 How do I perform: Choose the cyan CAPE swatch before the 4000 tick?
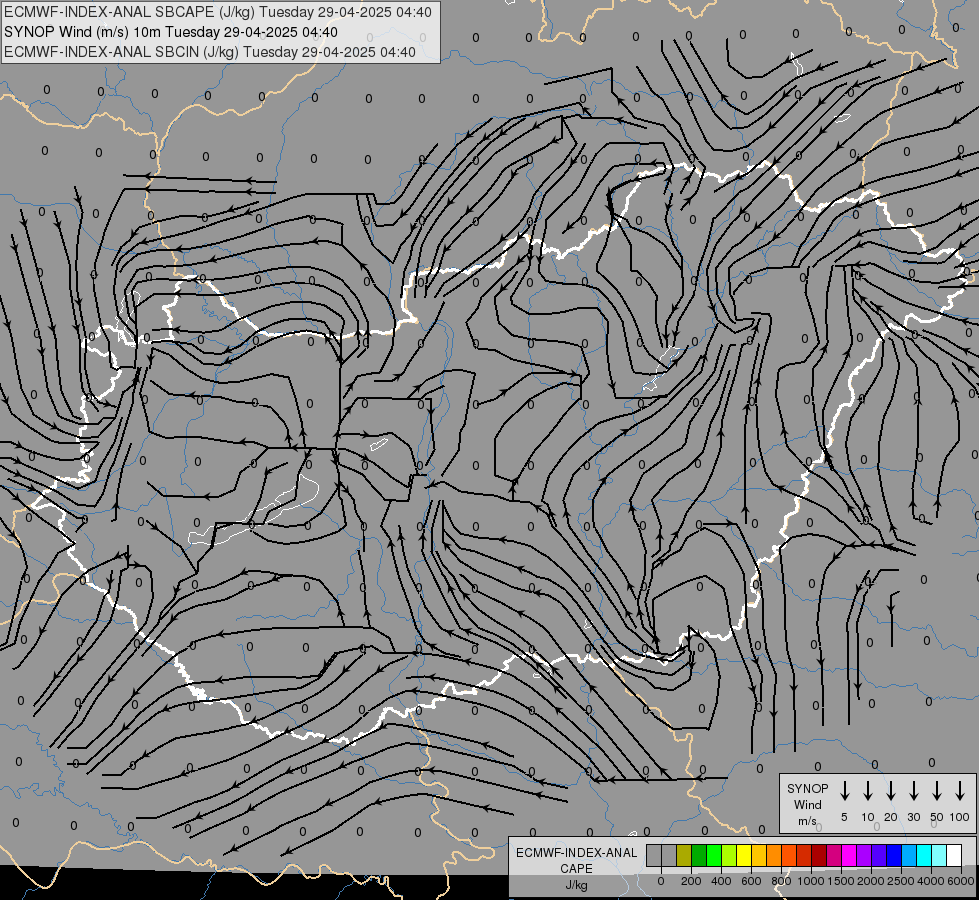tap(923, 856)
